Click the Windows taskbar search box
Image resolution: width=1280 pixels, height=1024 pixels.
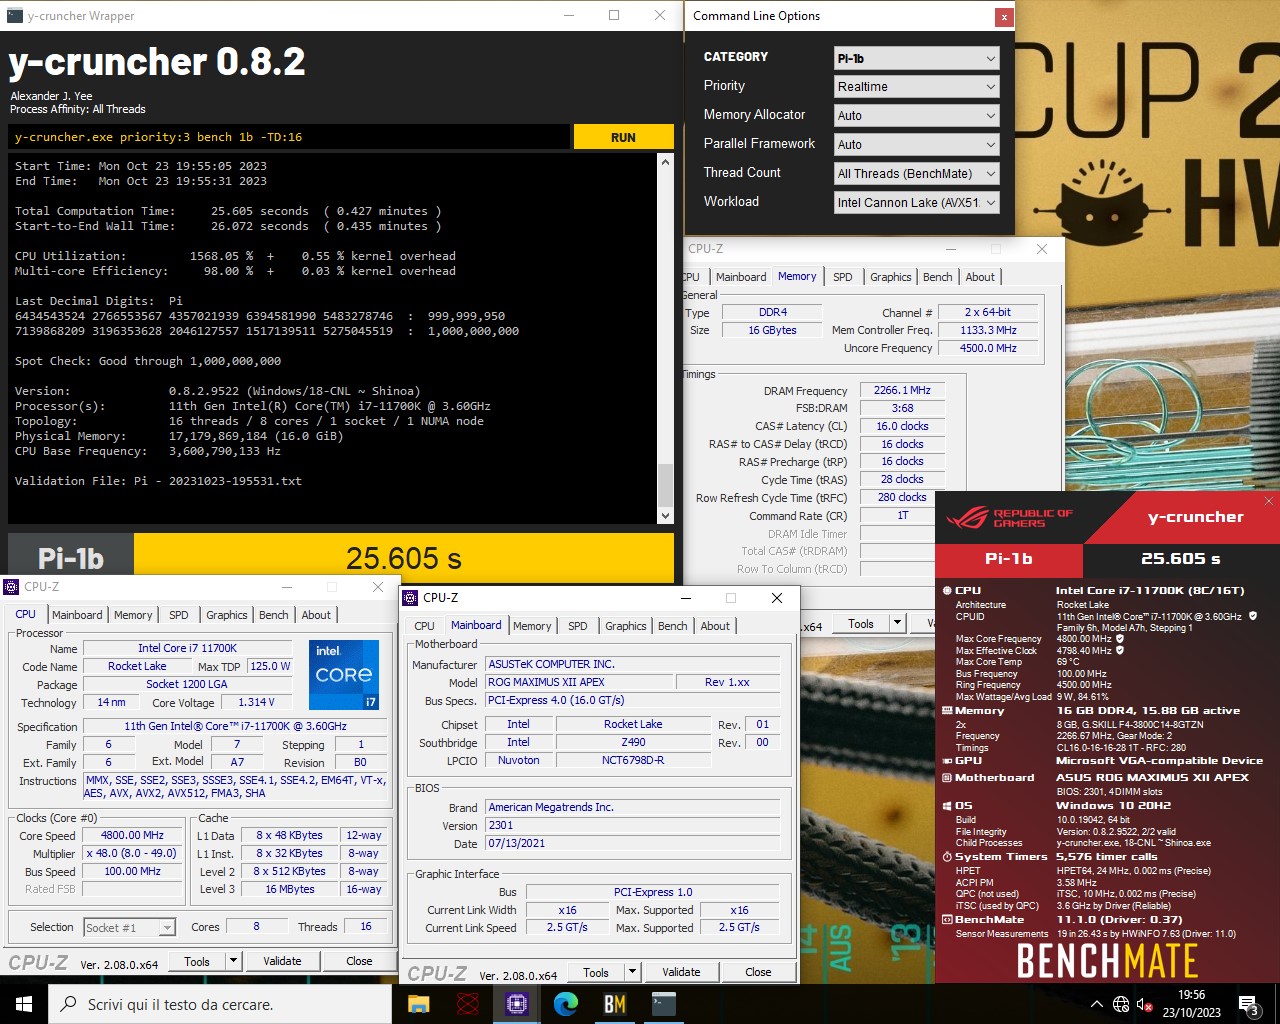220,1004
